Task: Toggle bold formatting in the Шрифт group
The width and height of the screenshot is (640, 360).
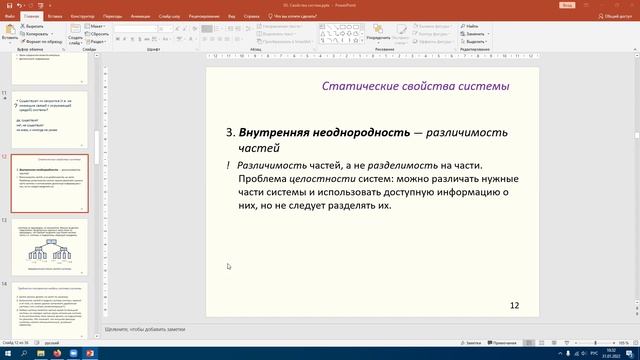Action: click(118, 39)
